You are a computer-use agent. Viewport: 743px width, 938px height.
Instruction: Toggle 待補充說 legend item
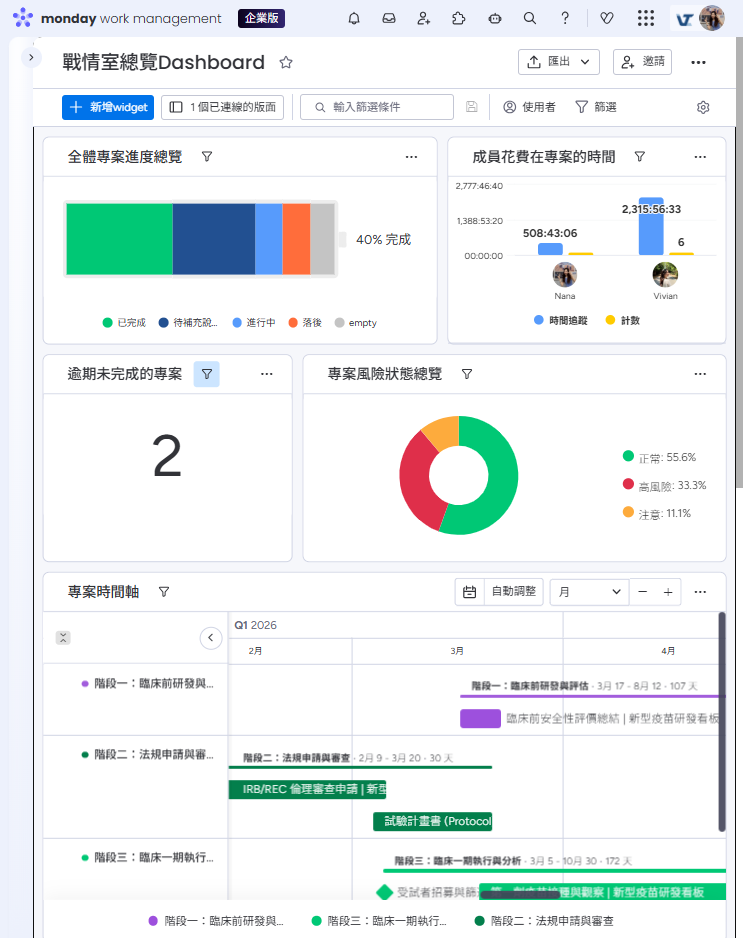[x=188, y=323]
